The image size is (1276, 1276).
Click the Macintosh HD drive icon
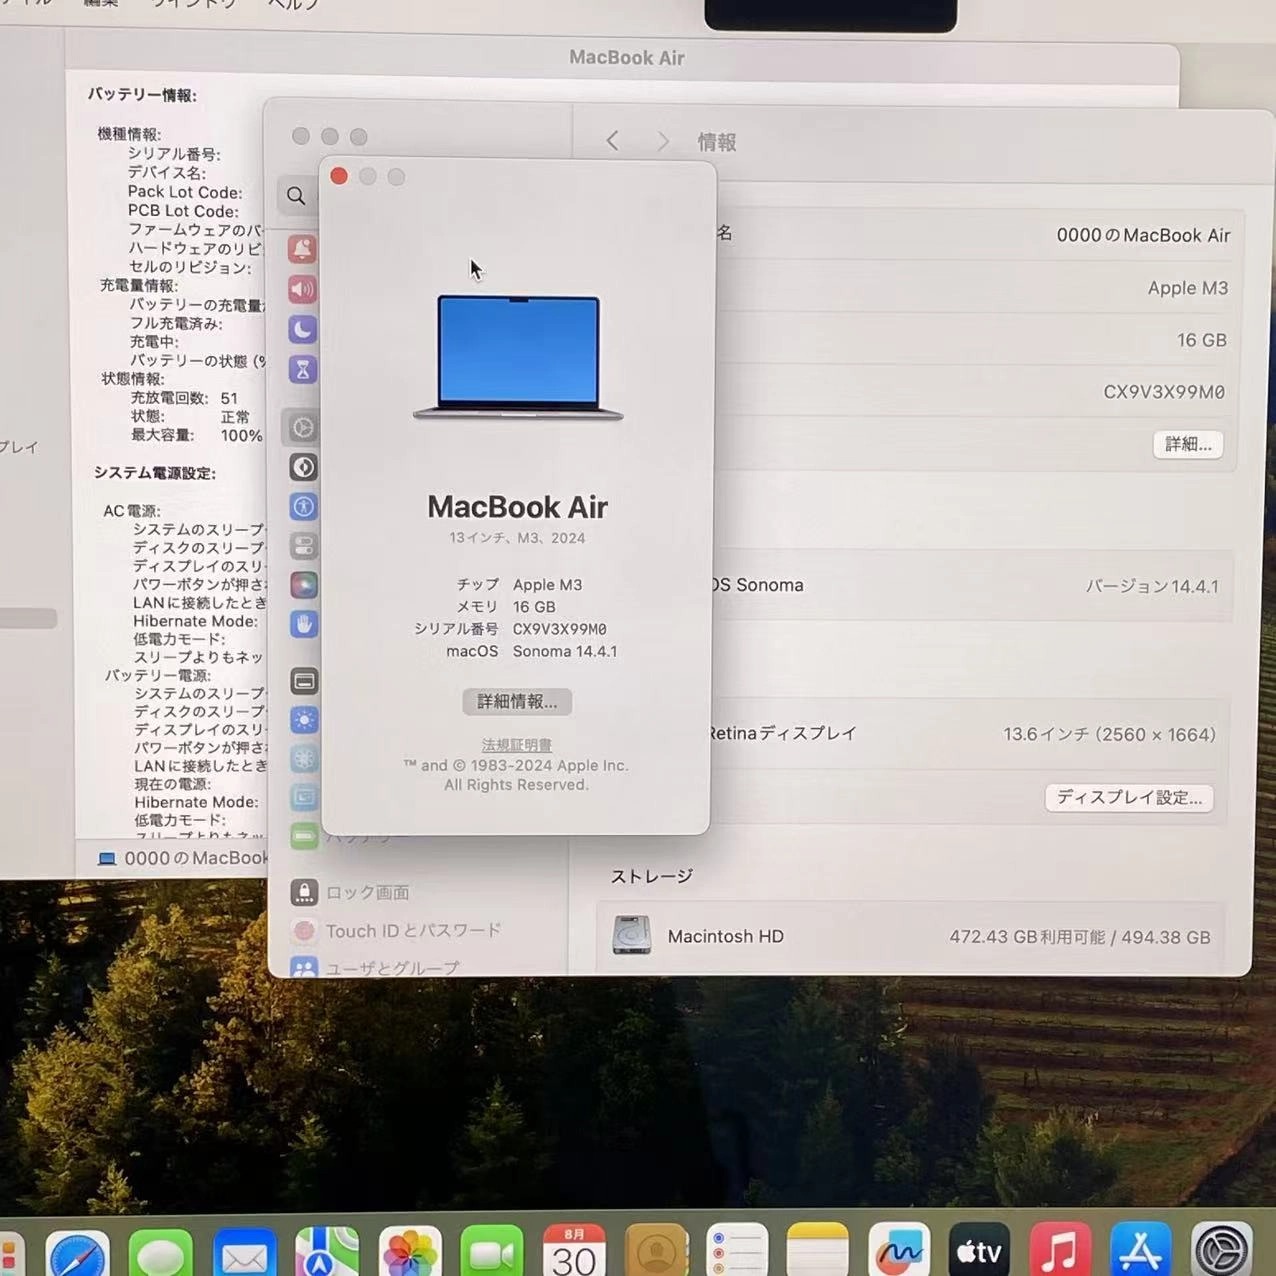(631, 935)
